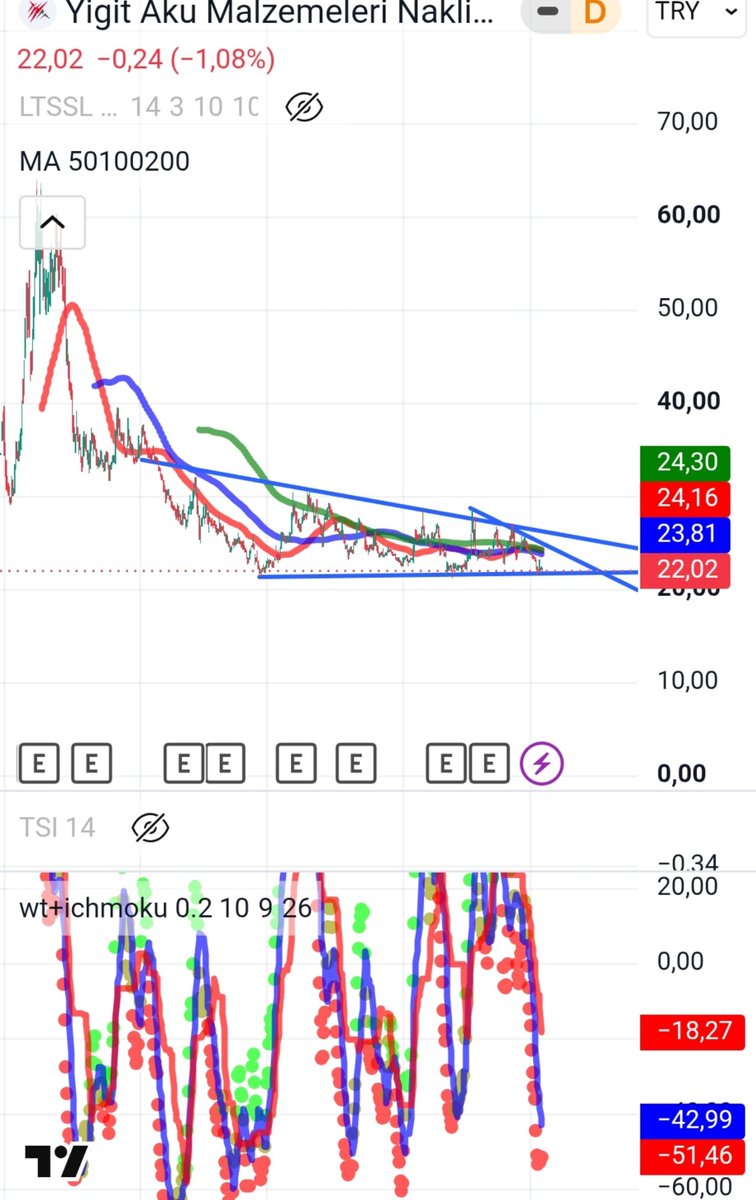Tap the E earnings marker beside the lightning icon
Viewport: 756px width, 1200px height.
[x=489, y=765]
